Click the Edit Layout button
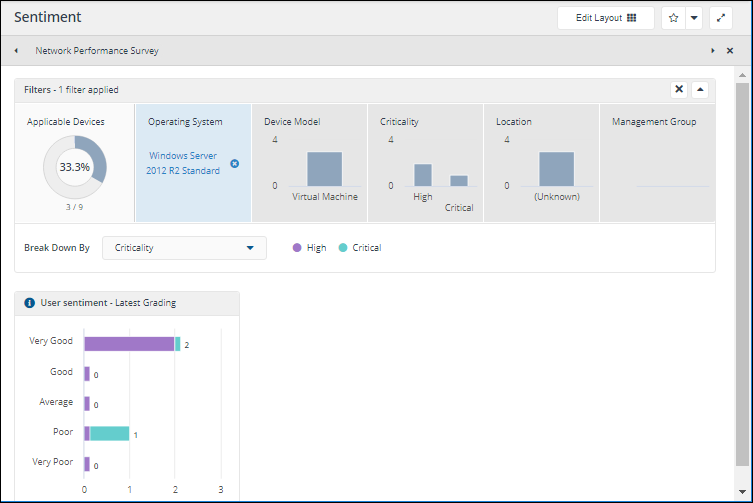This screenshot has width=753, height=503. click(x=606, y=18)
